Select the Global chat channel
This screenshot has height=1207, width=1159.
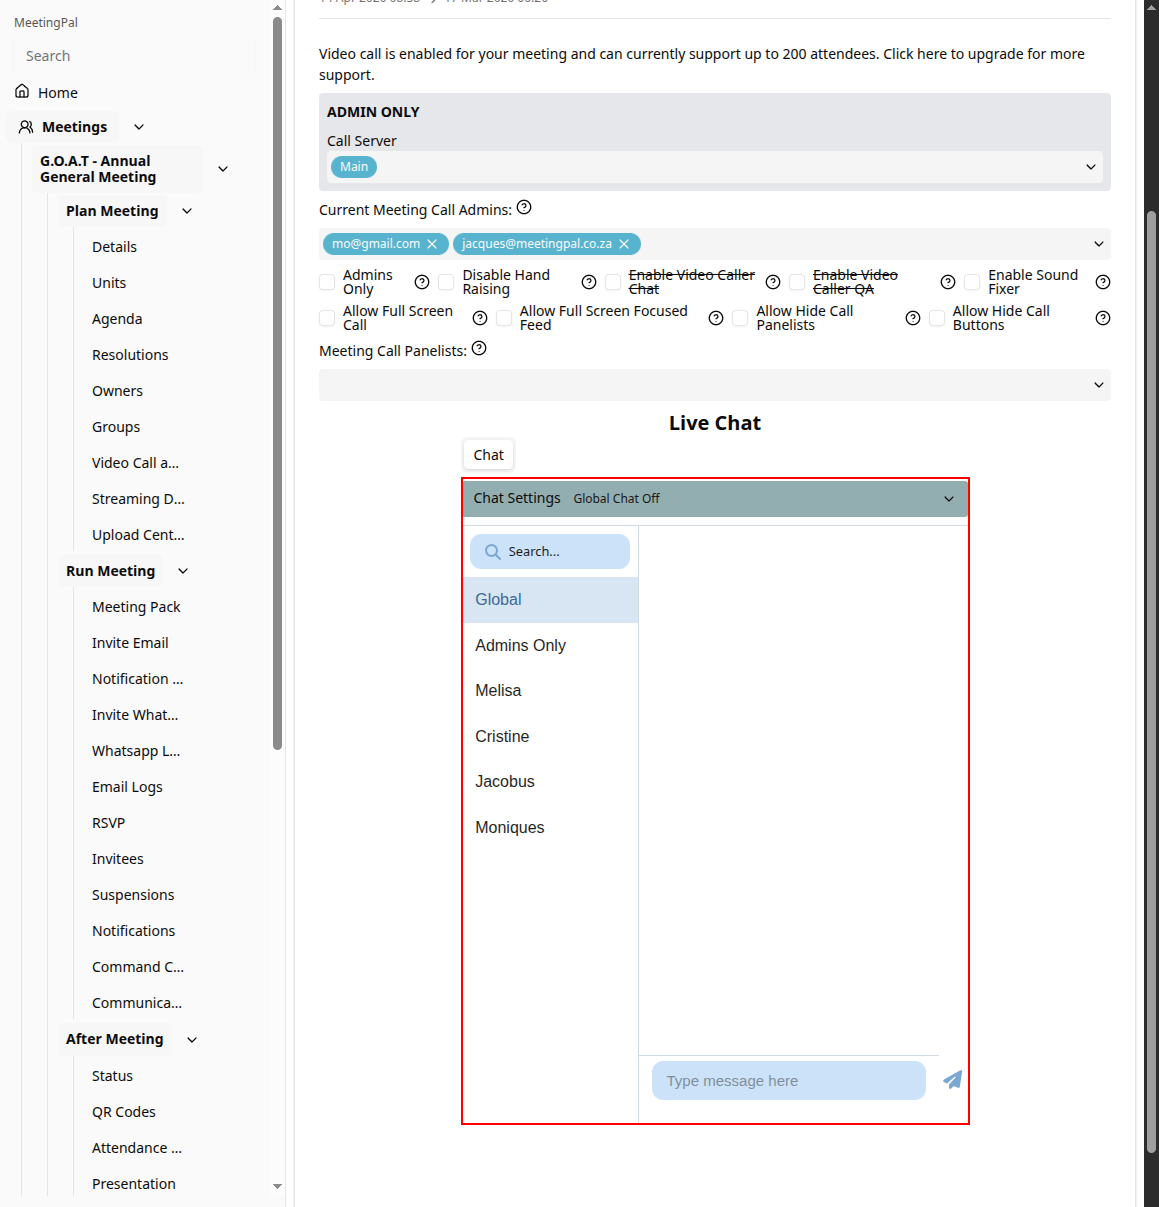point(551,600)
